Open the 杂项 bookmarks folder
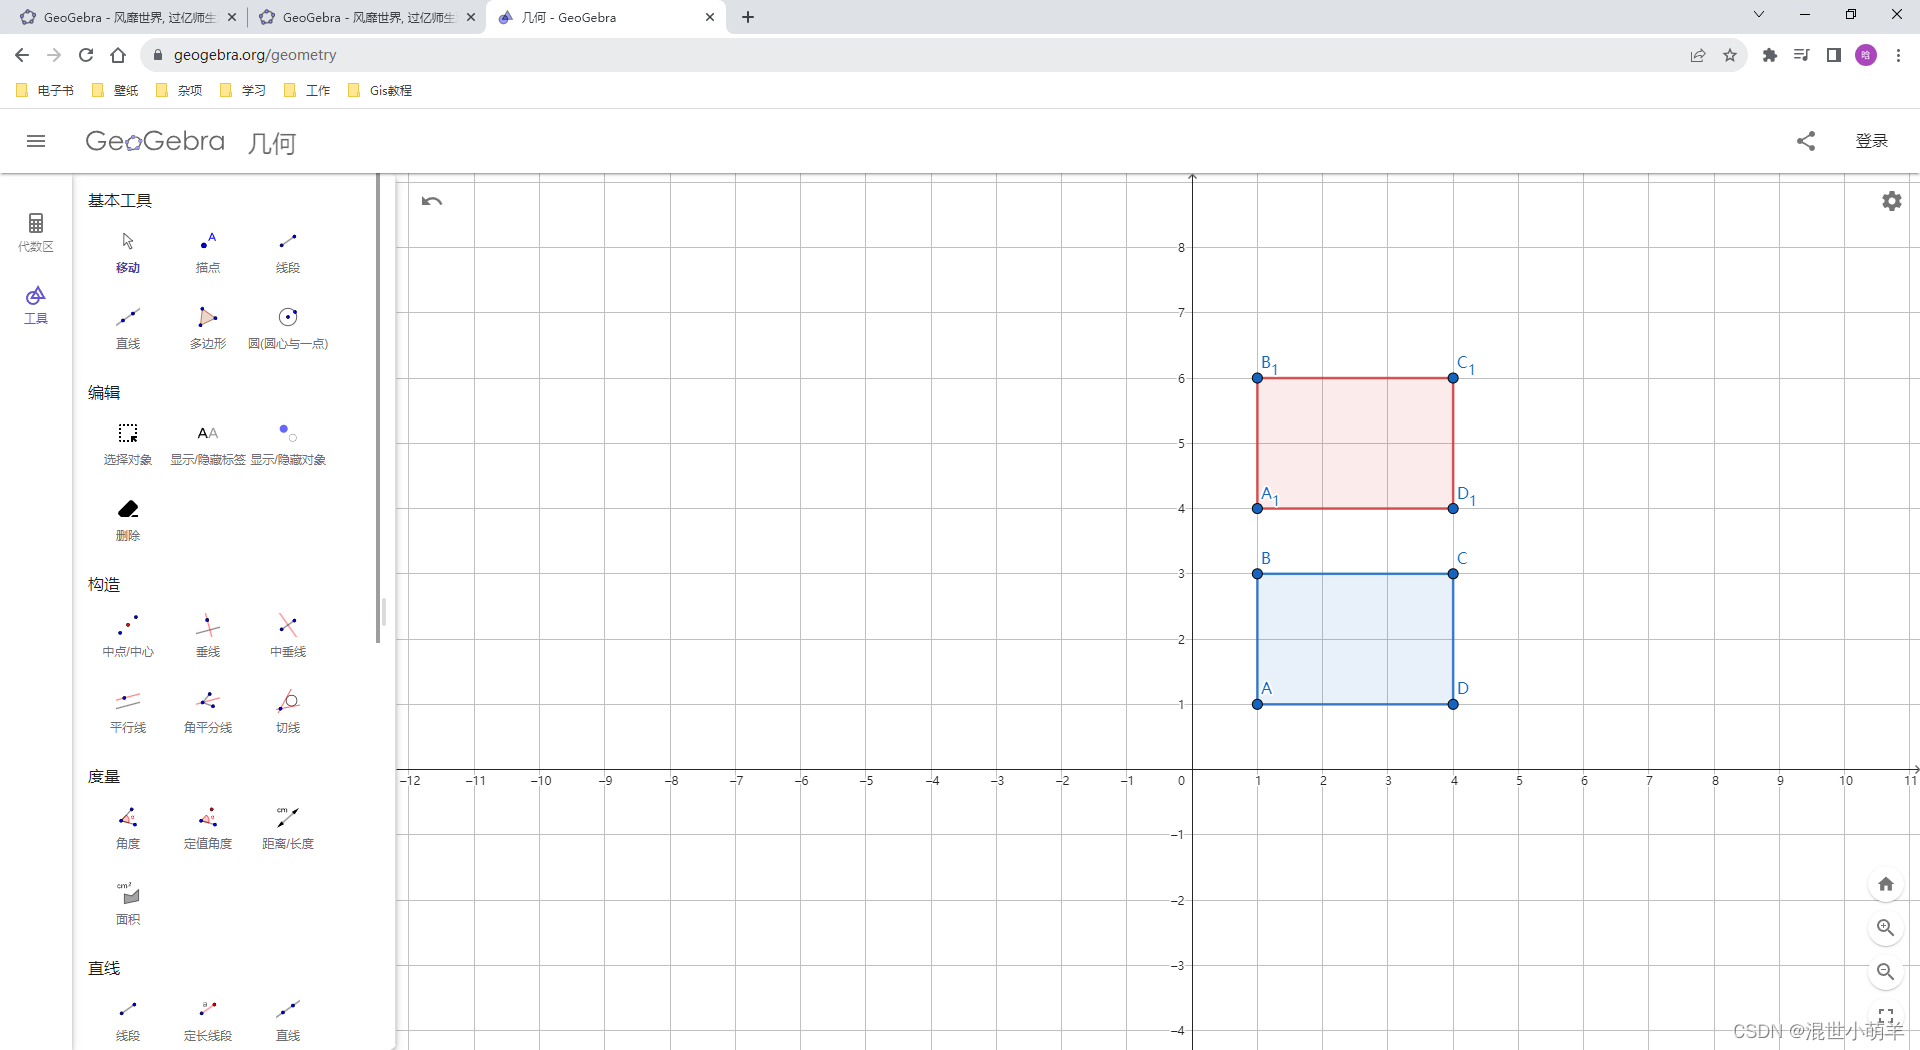The height and width of the screenshot is (1050, 1920). coord(179,90)
